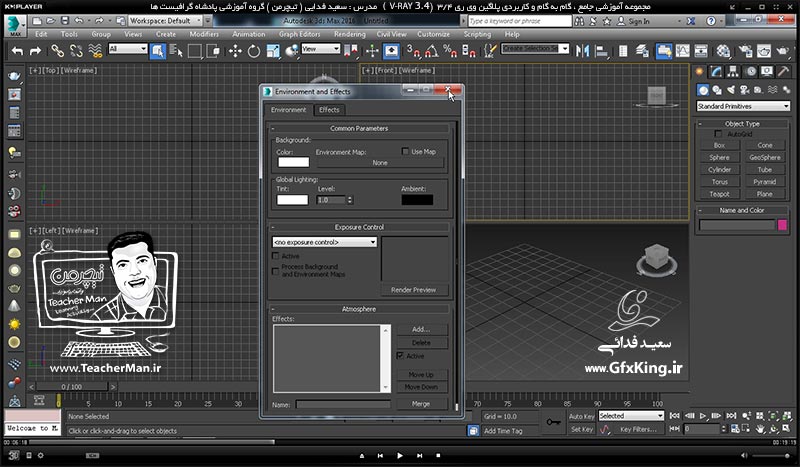Click the Lights category icon in Create panel
Viewport: 800px width, 467px height.
[731, 90]
